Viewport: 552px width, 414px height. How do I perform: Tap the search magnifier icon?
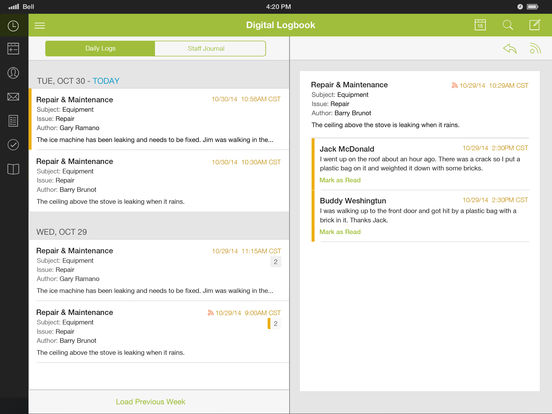[507, 25]
